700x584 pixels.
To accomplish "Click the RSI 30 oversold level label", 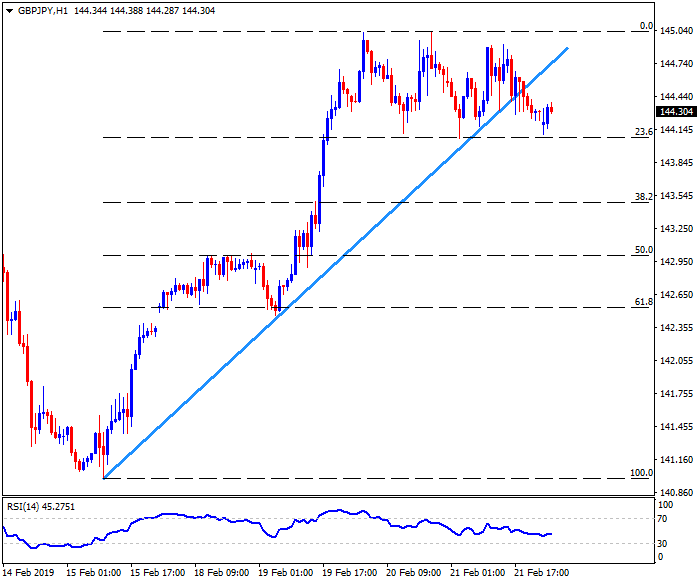I will click(x=662, y=544).
